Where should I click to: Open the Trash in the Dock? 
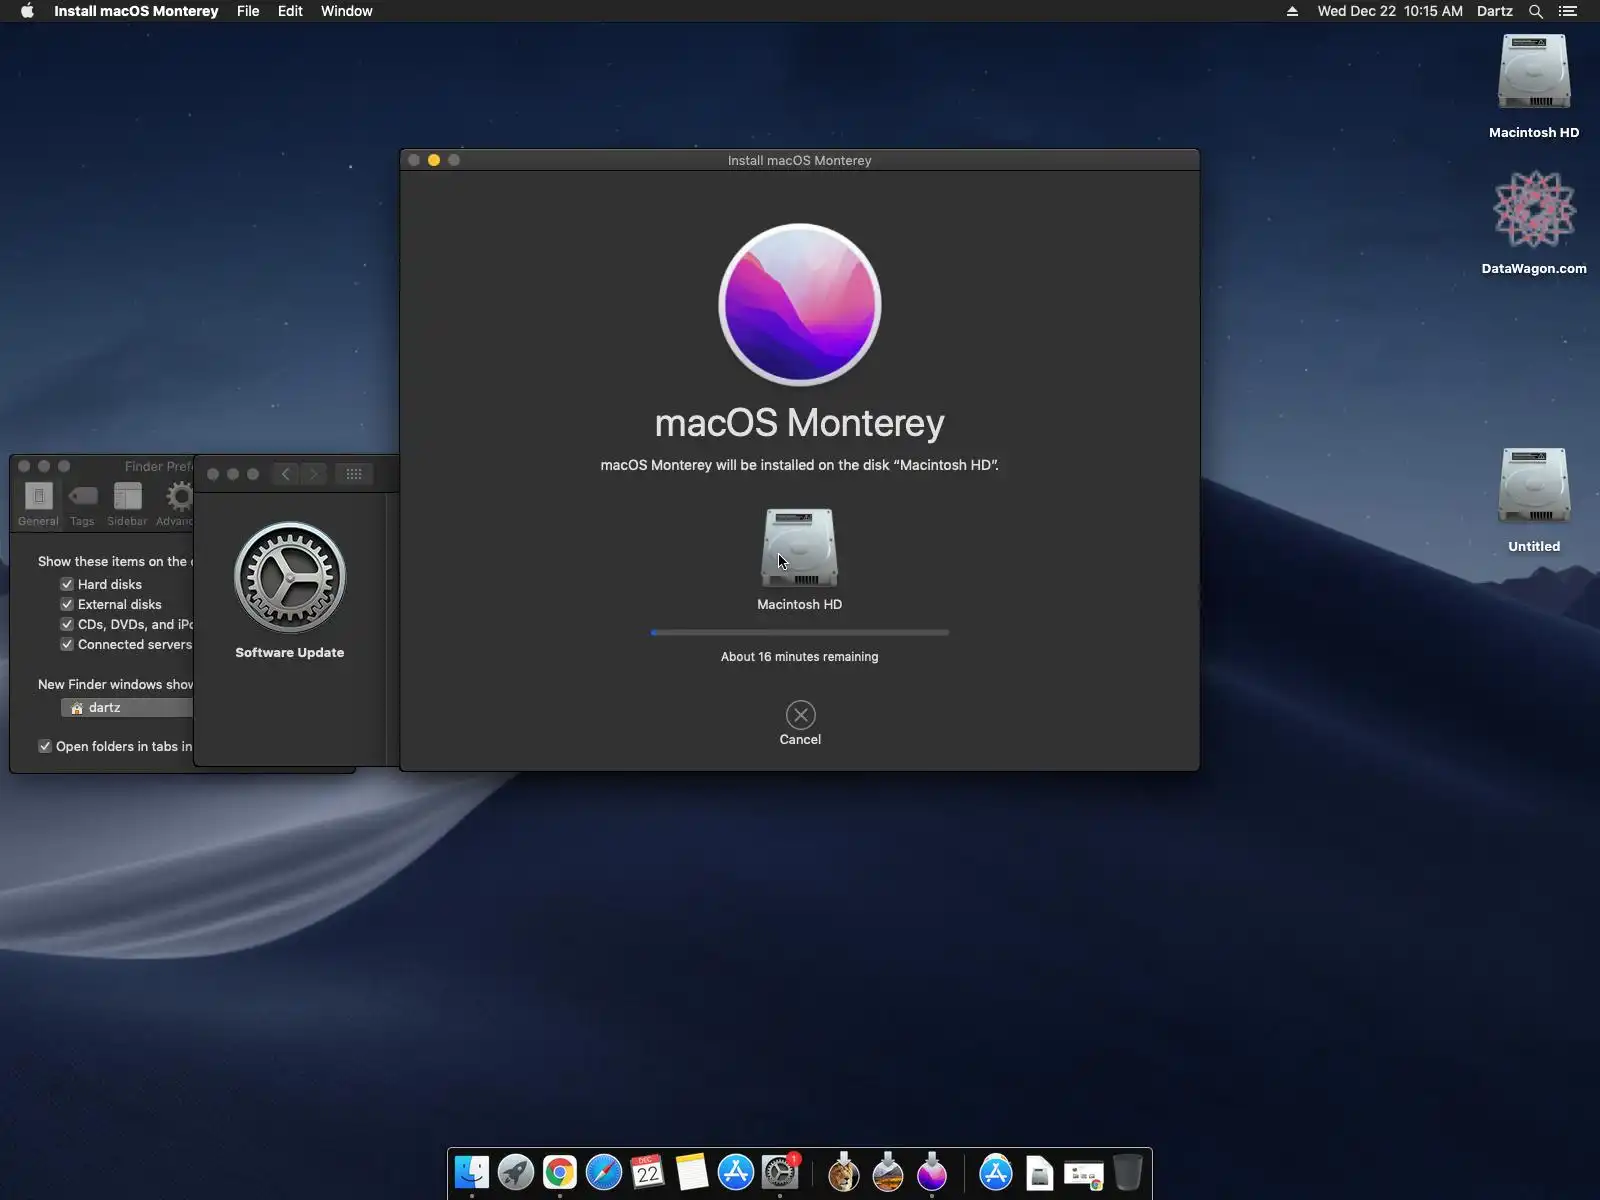(1128, 1172)
